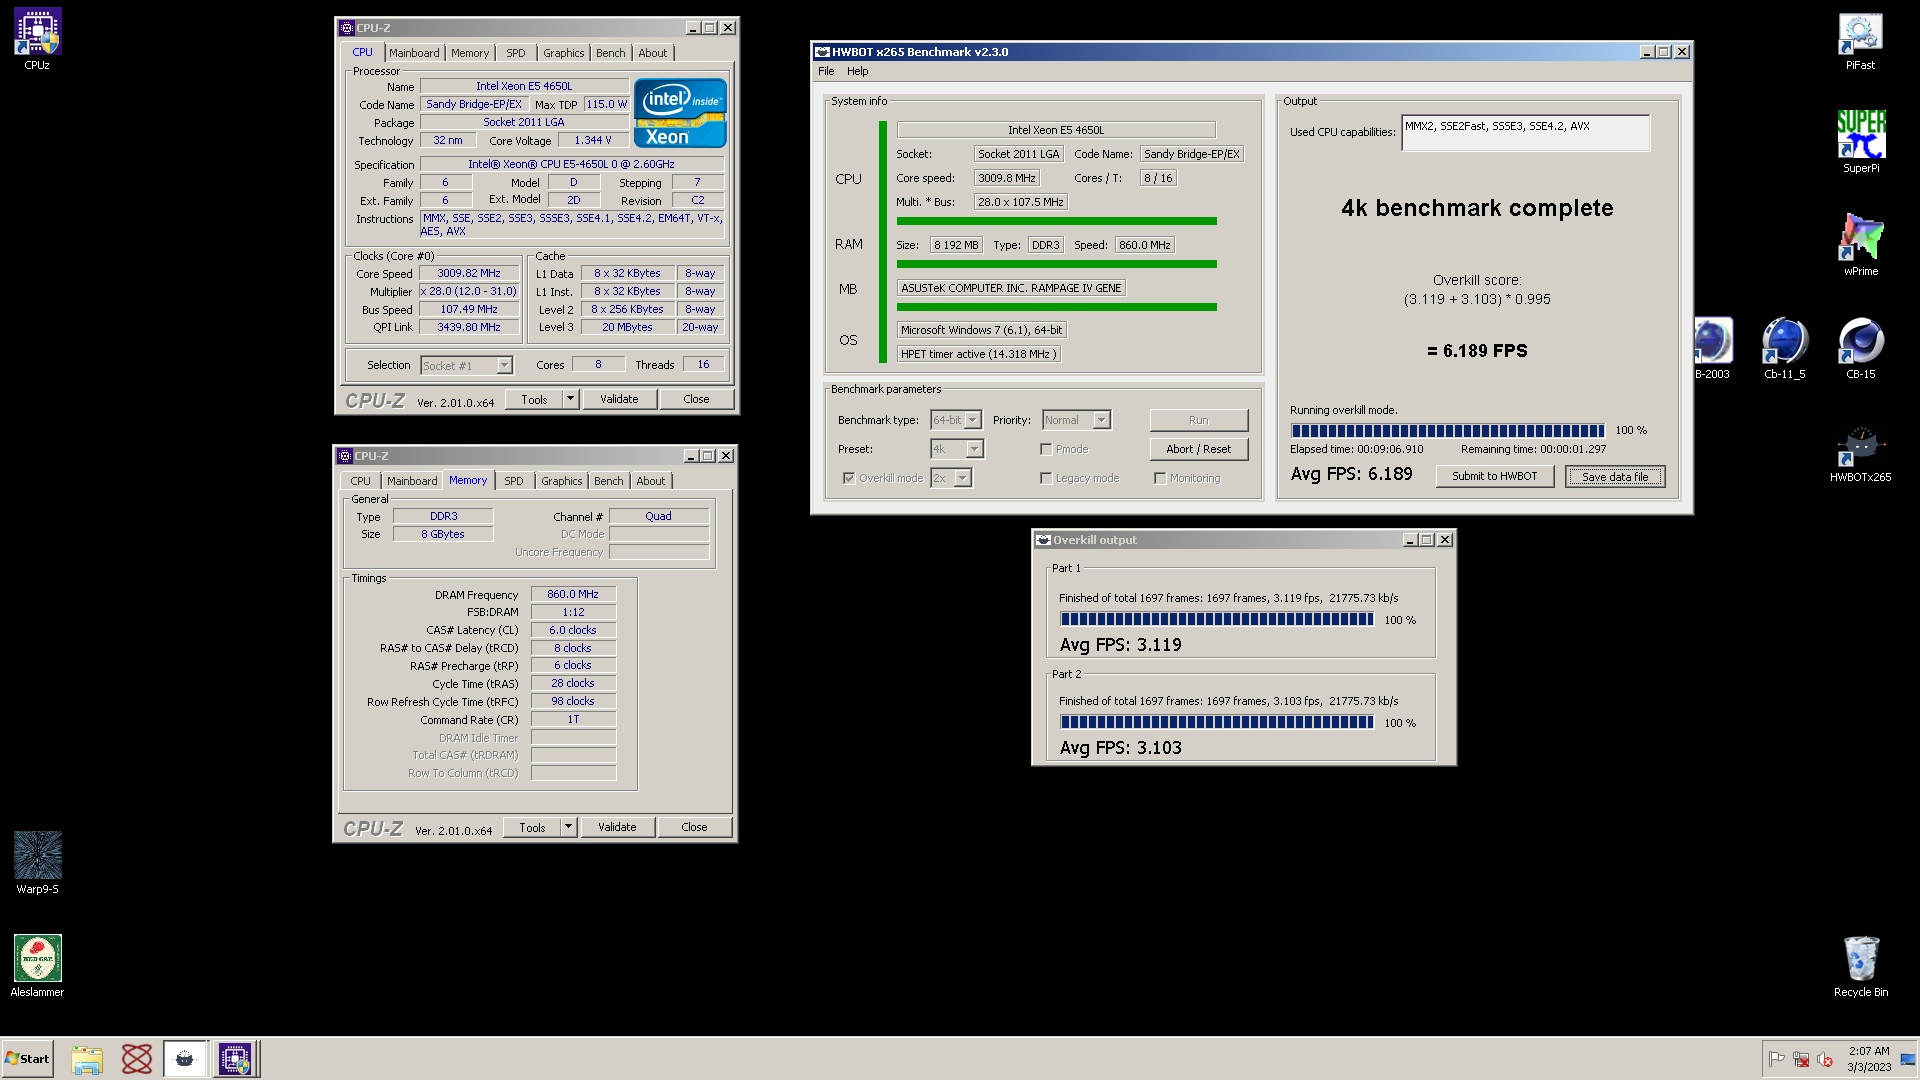Open Windows Explorer from the taskbar
The image size is (1920, 1080).
[87, 1059]
